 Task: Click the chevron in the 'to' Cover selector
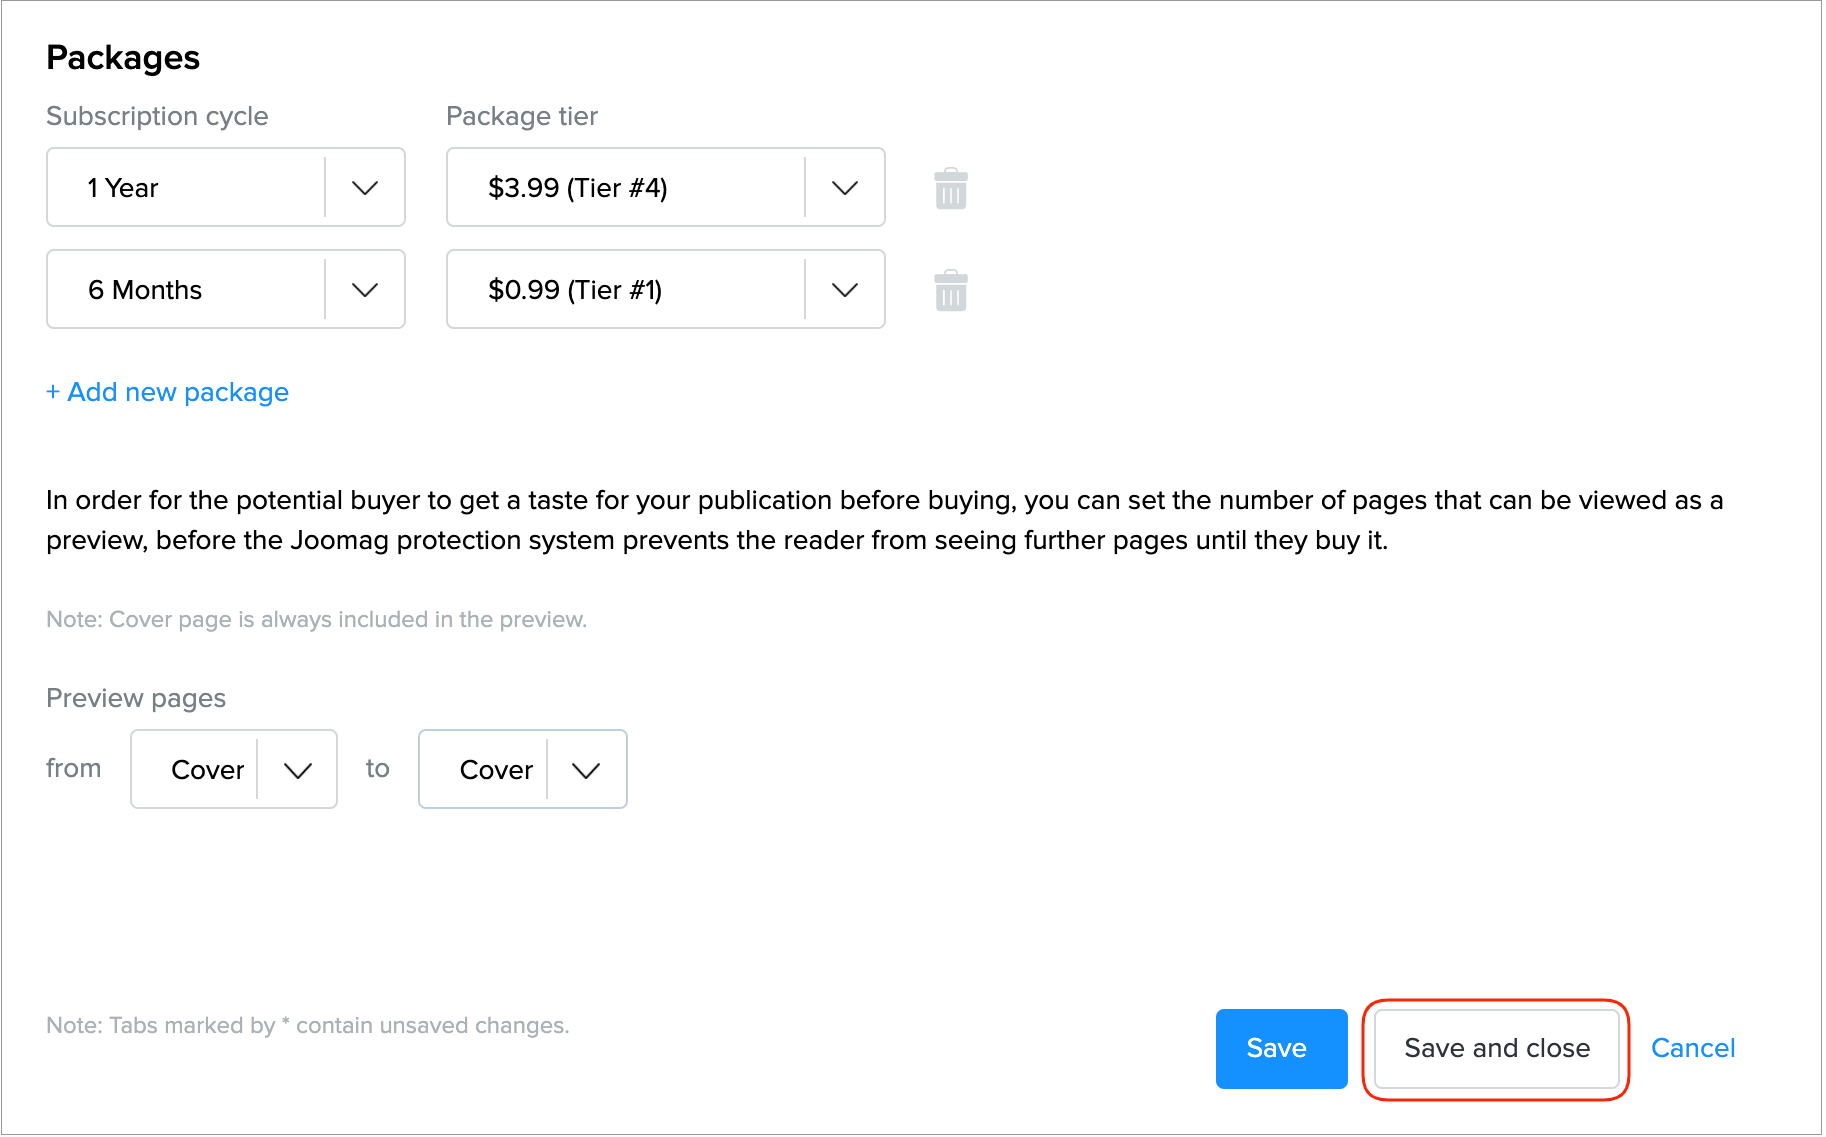pos(586,770)
